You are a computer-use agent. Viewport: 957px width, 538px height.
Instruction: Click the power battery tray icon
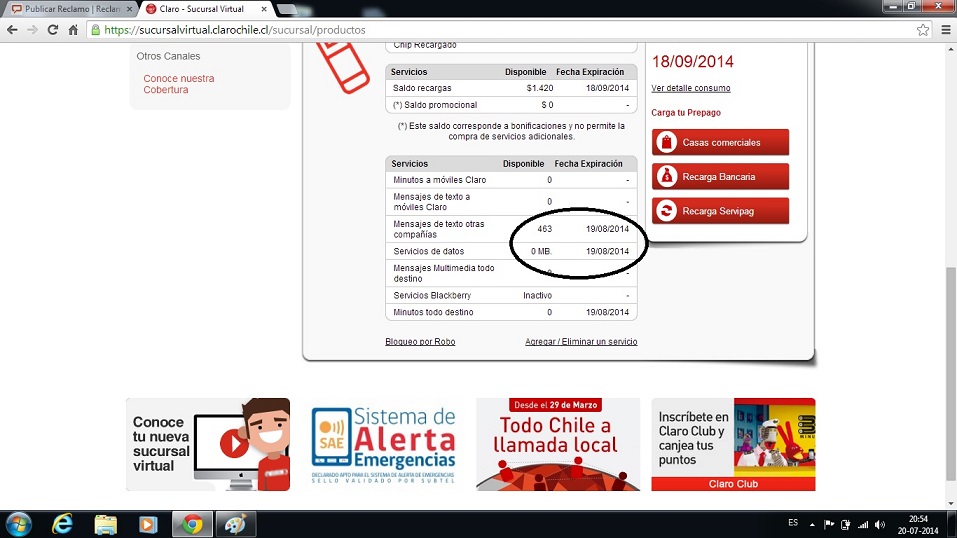coord(846,525)
